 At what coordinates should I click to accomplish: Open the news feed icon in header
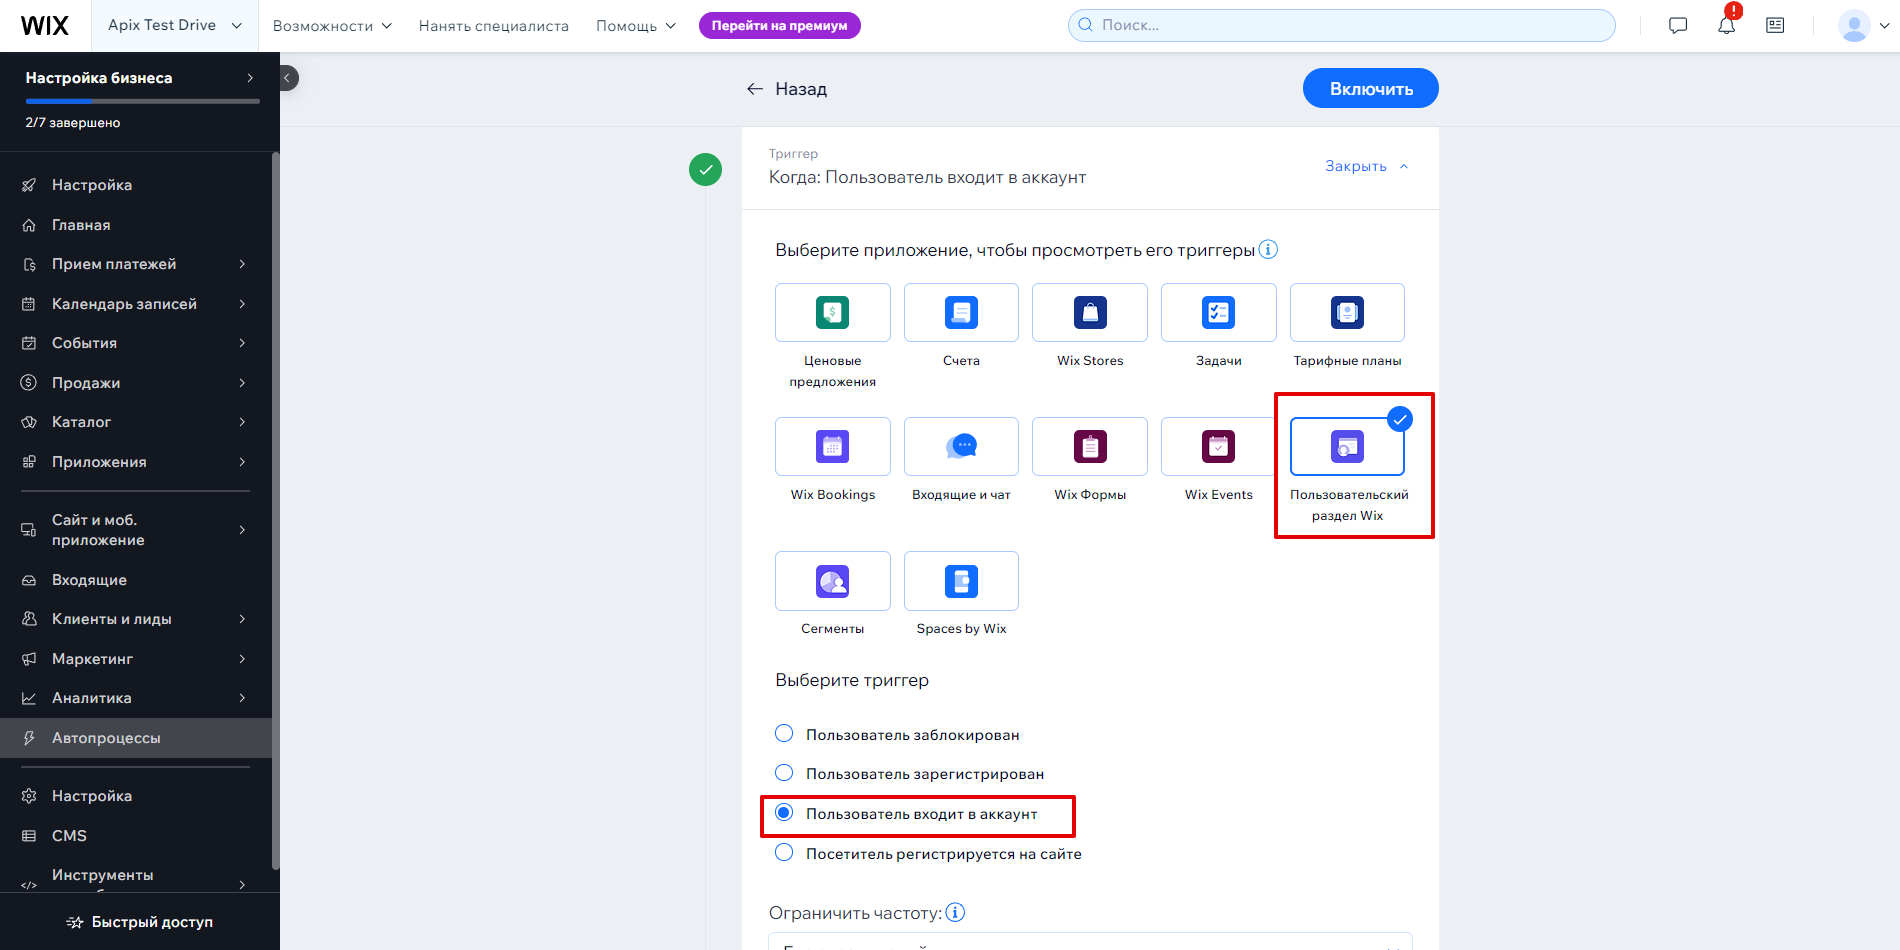pos(1775,26)
